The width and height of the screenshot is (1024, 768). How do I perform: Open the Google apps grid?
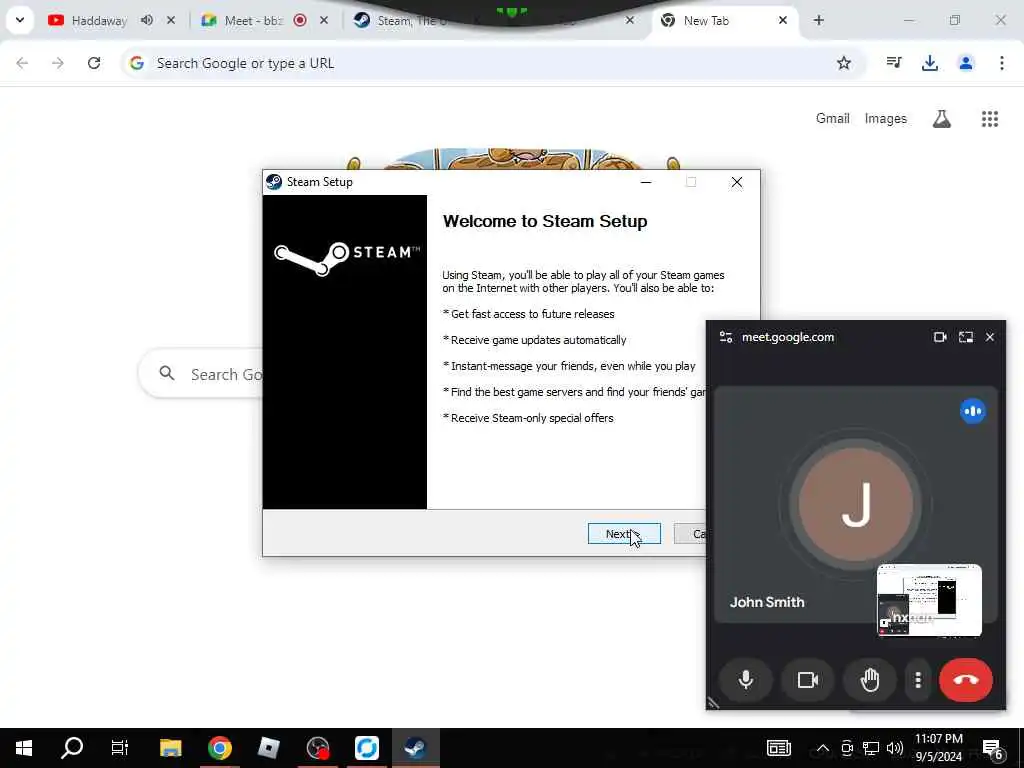[x=990, y=118]
